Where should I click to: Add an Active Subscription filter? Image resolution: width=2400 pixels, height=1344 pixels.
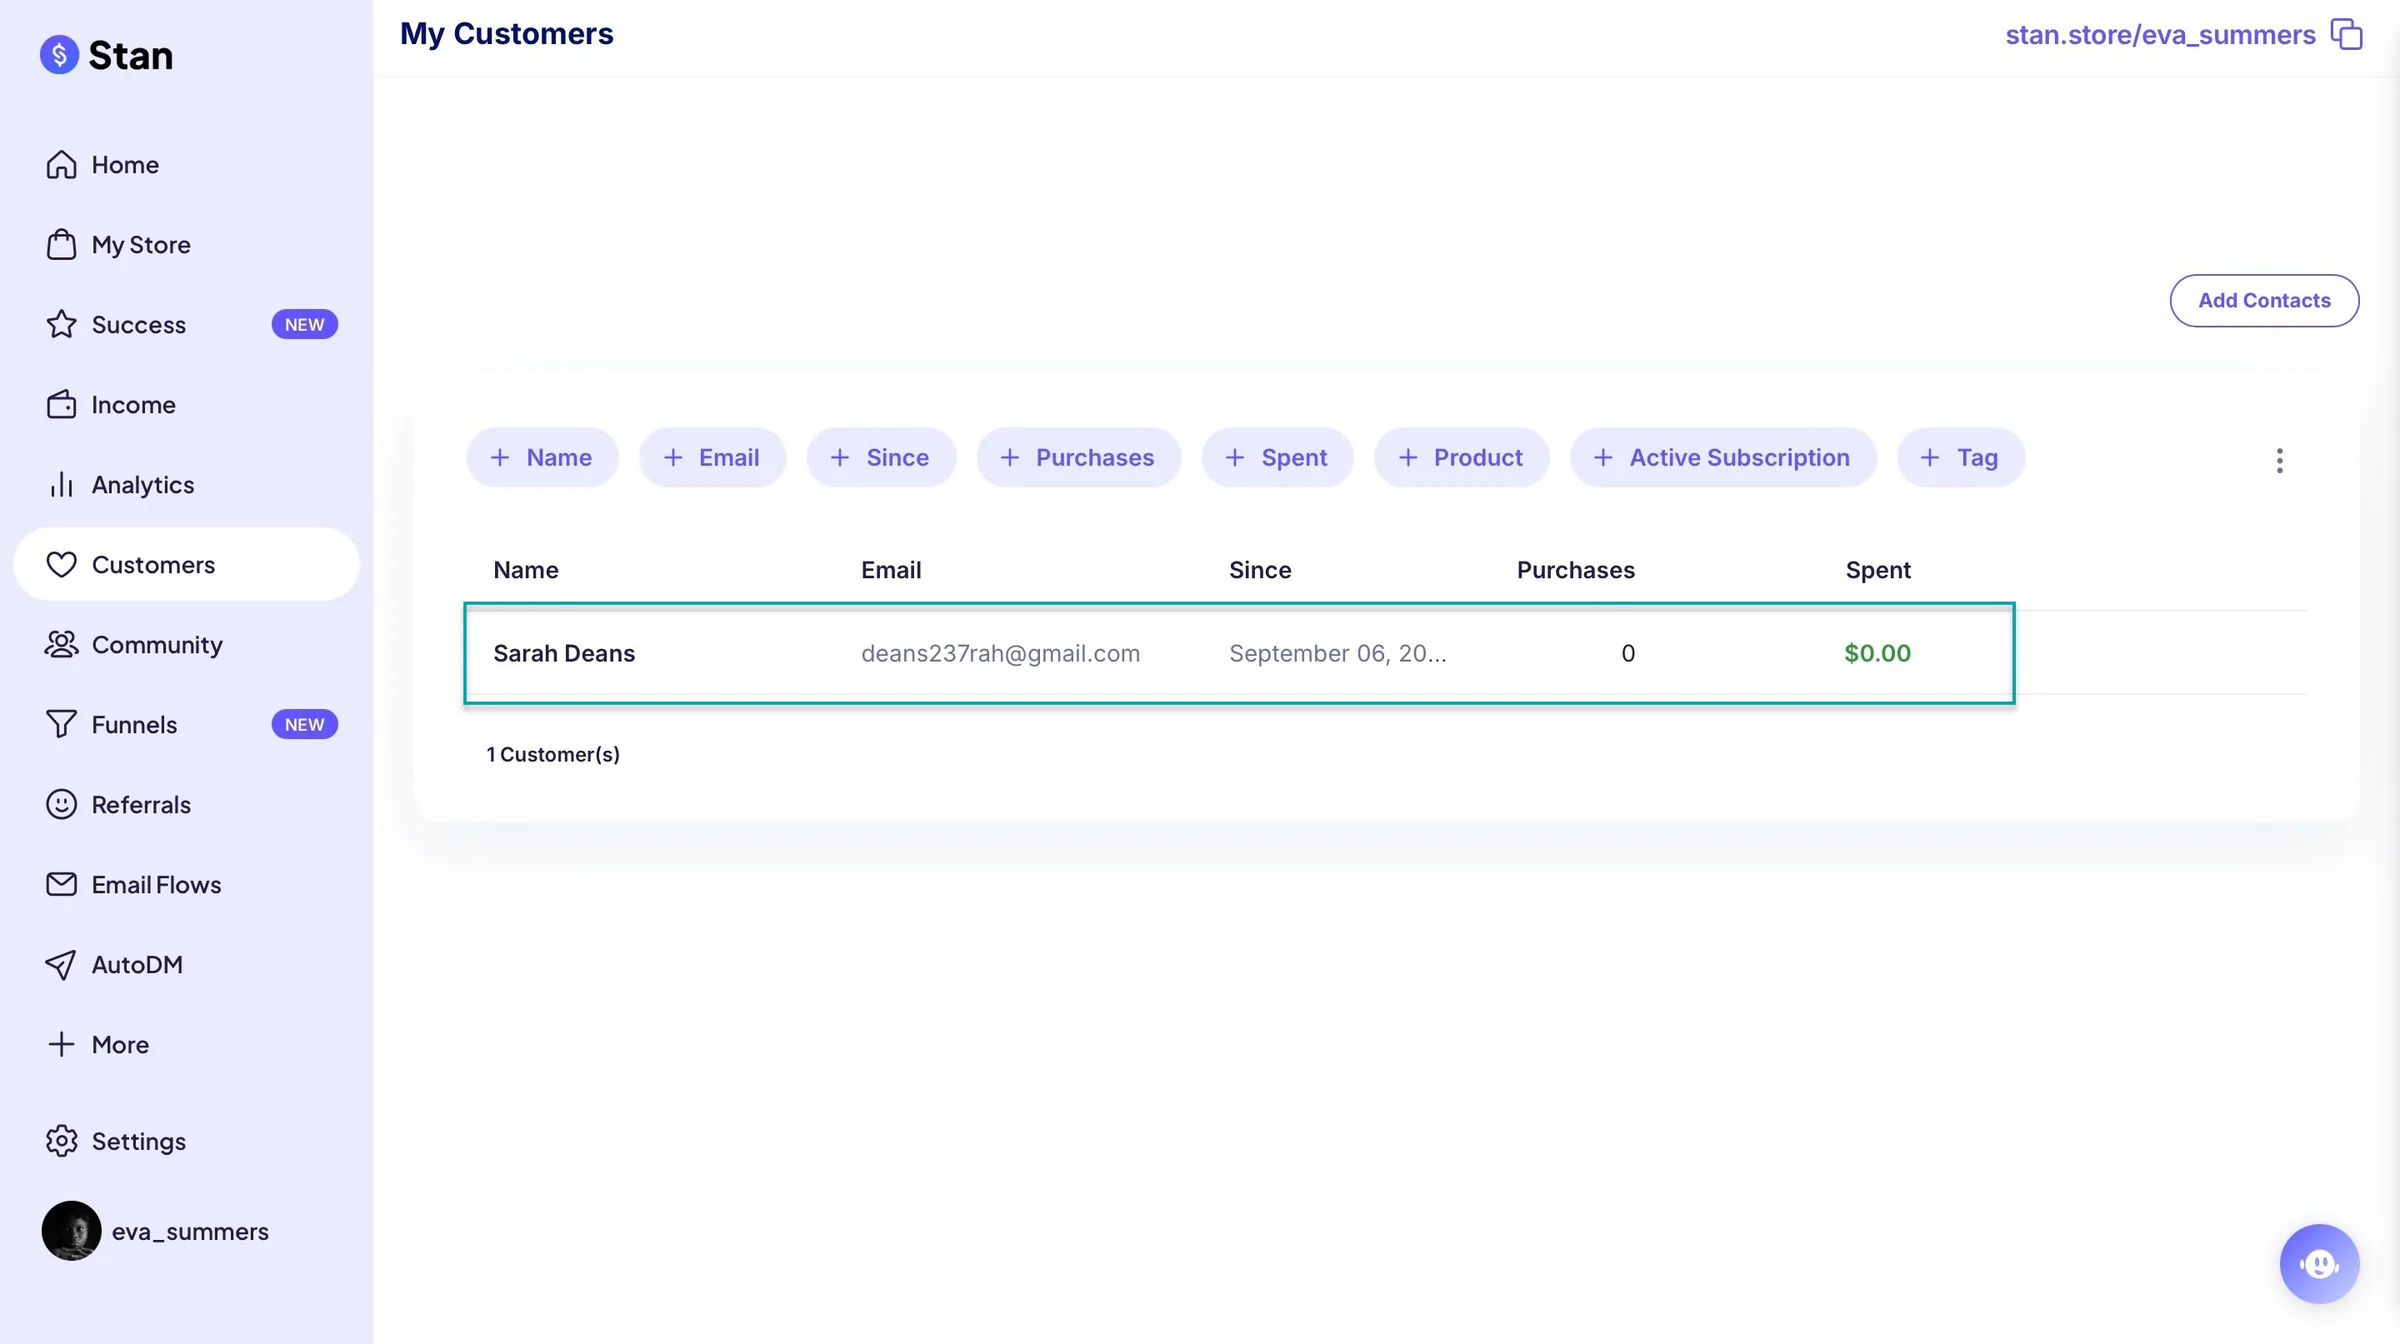pos(1723,457)
